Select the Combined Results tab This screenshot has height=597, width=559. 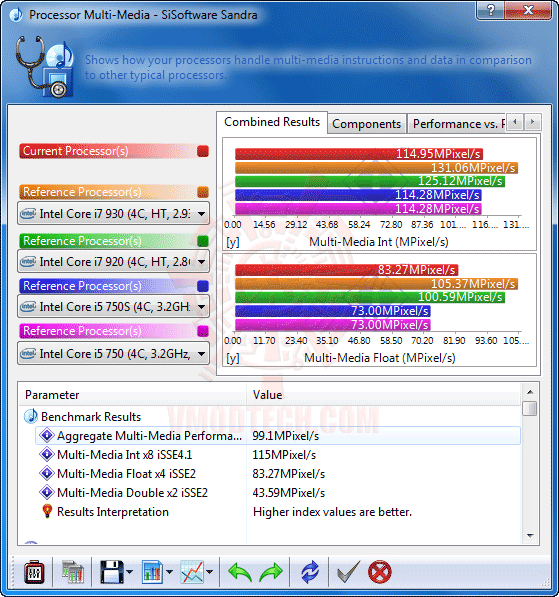(272, 122)
